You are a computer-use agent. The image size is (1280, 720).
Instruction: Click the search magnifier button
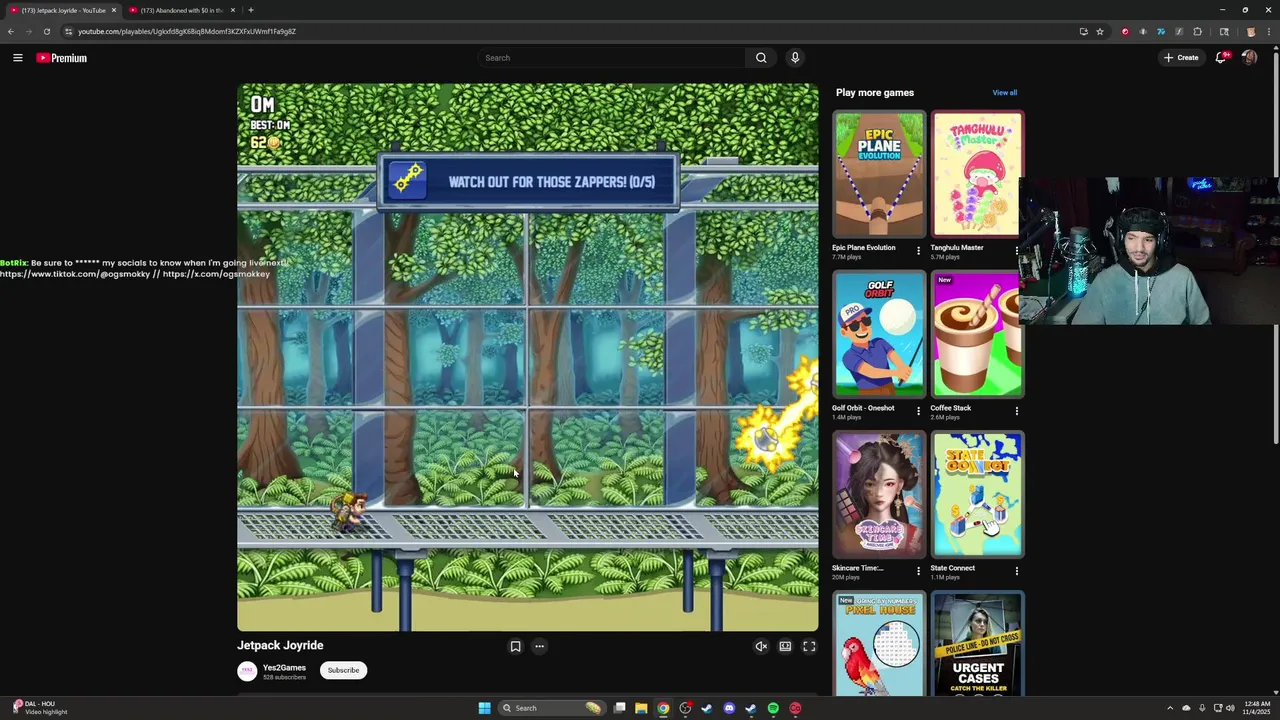[x=761, y=58]
